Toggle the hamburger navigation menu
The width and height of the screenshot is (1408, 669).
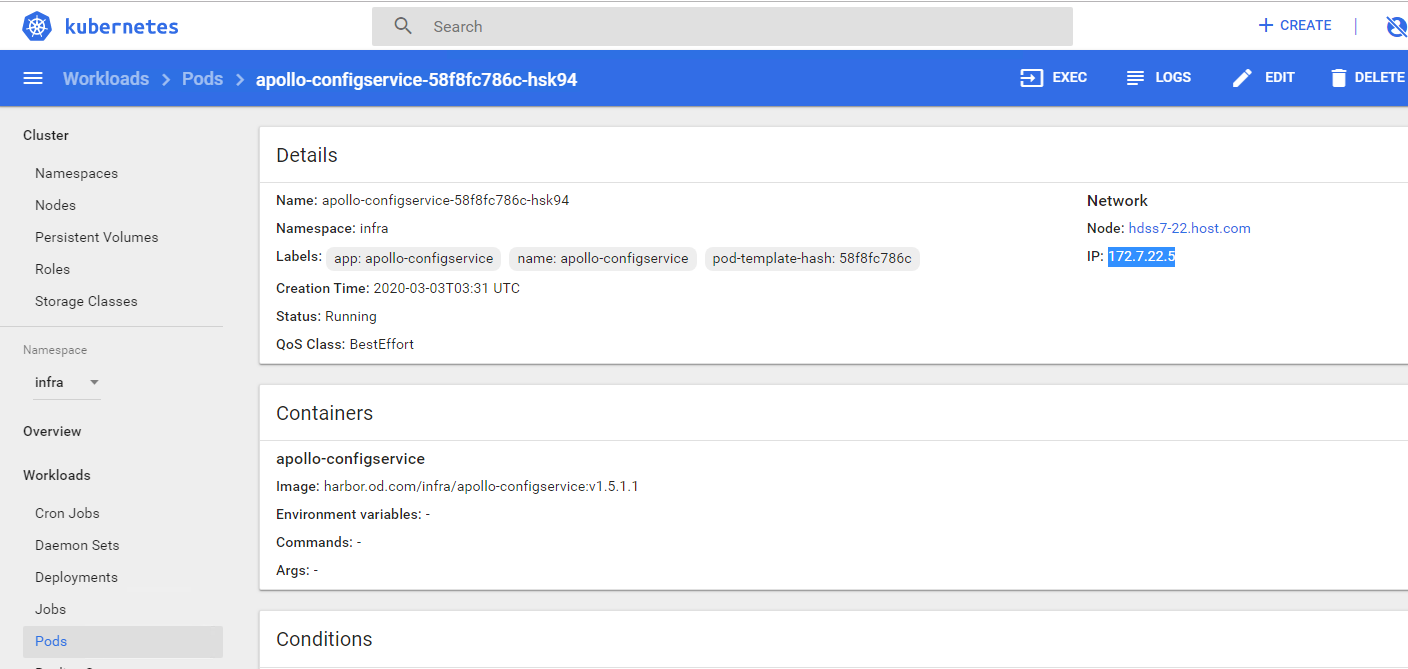point(33,78)
